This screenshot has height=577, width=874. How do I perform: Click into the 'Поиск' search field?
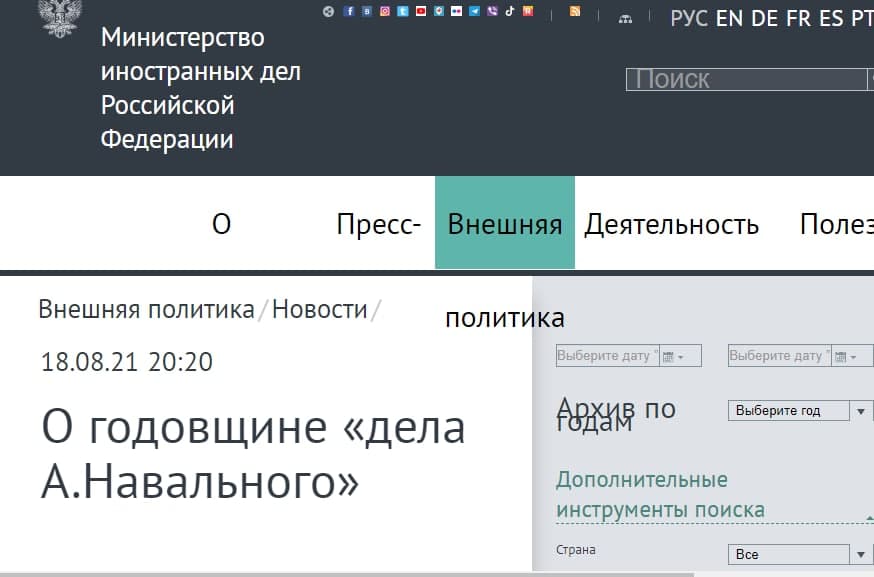[x=745, y=79]
